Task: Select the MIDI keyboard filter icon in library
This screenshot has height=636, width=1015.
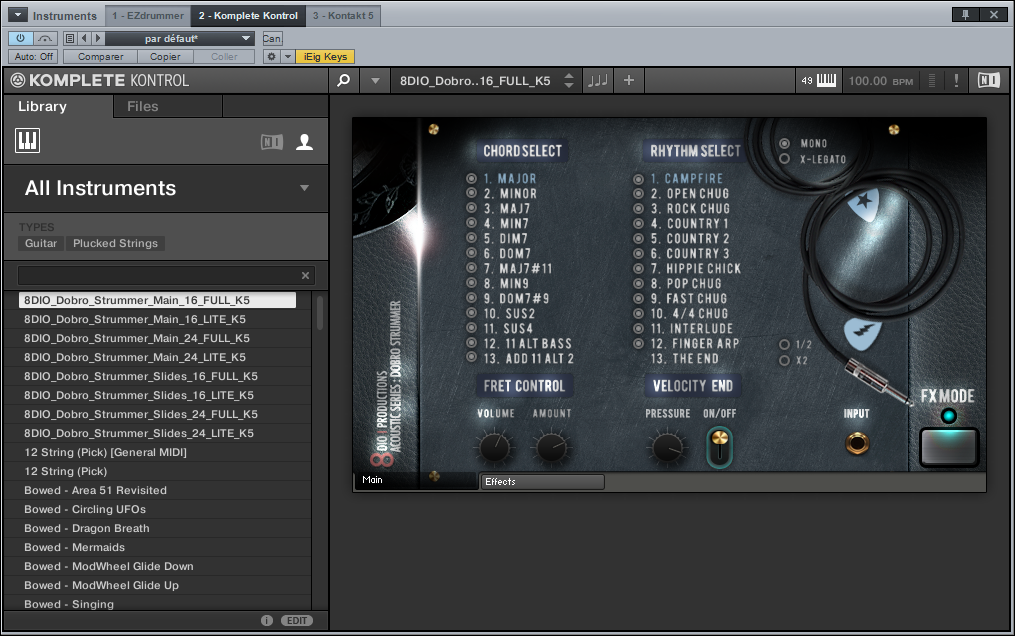Action: (27, 140)
